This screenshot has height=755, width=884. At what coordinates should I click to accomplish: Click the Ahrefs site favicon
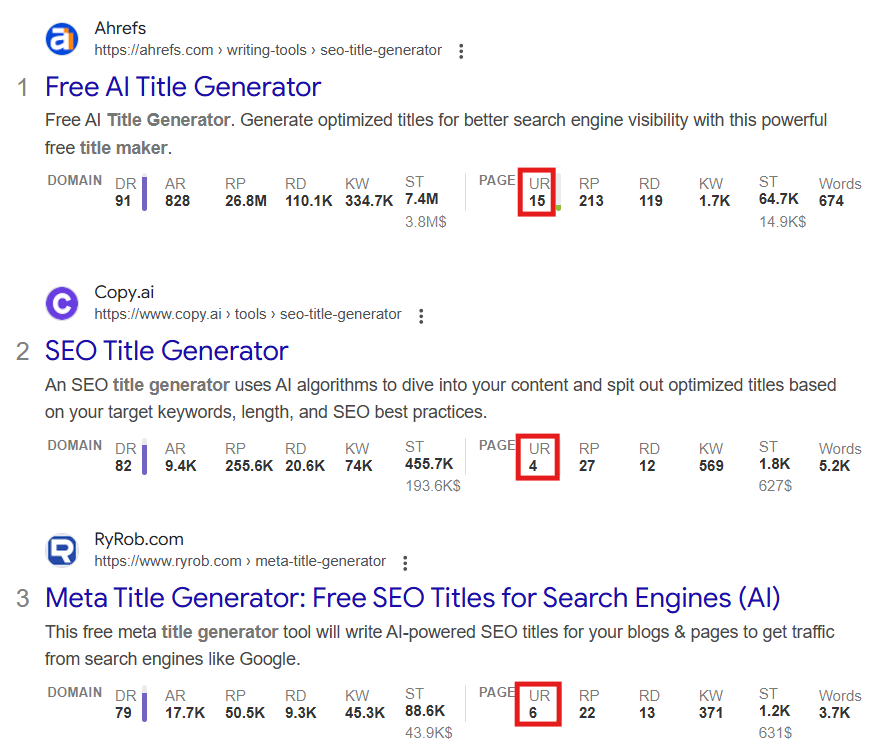coord(62,39)
